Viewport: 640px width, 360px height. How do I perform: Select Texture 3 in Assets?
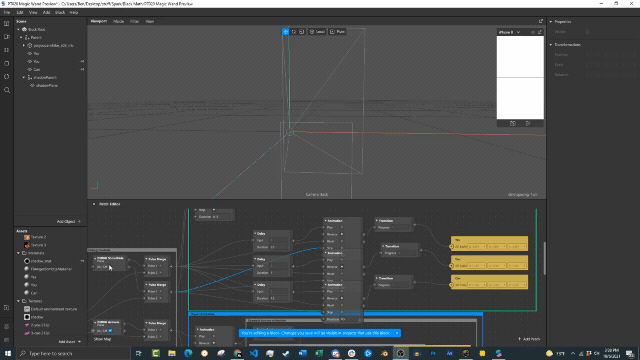(x=39, y=245)
